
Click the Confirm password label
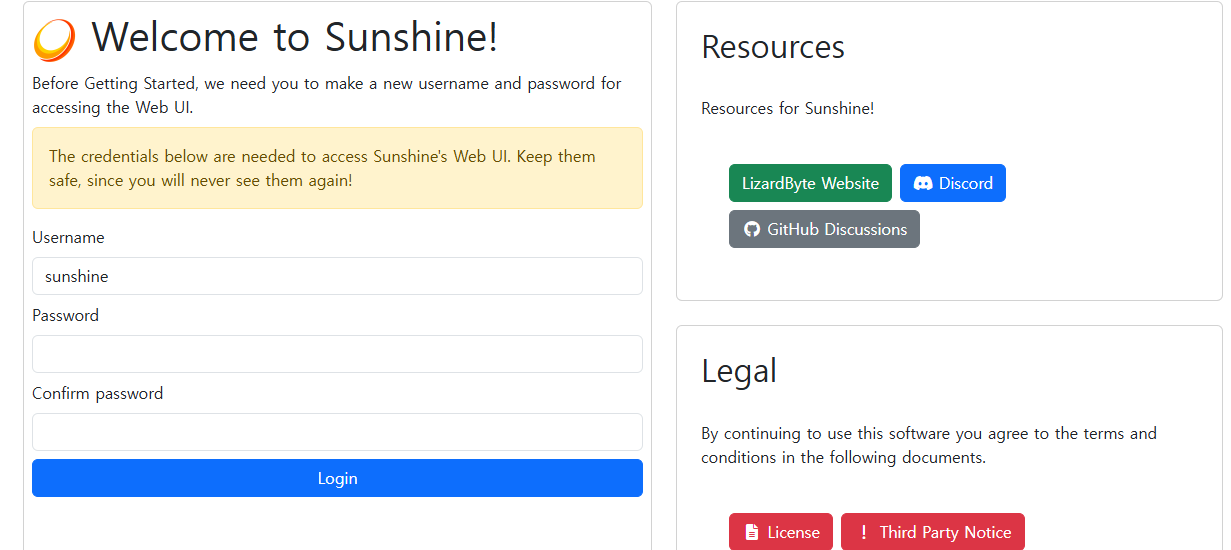pos(97,393)
